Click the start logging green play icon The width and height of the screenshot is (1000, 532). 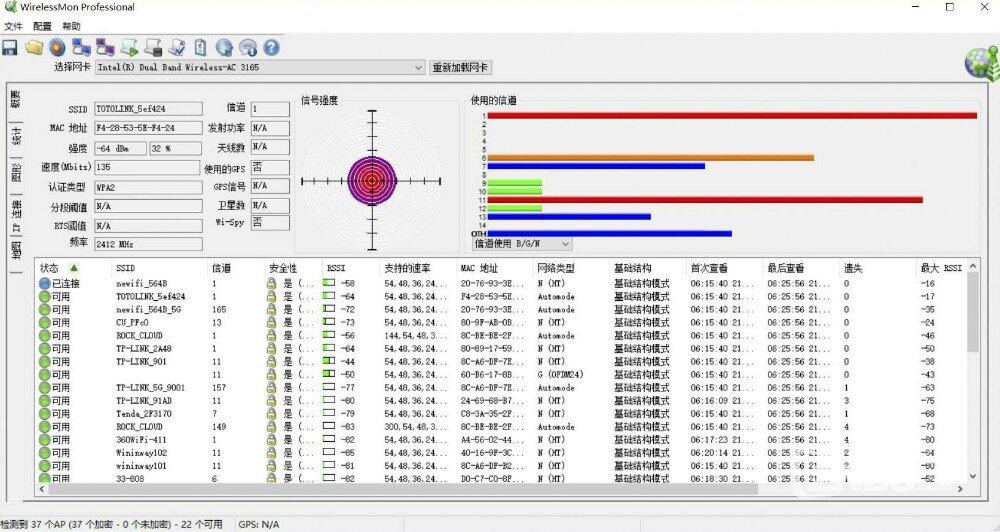129,47
